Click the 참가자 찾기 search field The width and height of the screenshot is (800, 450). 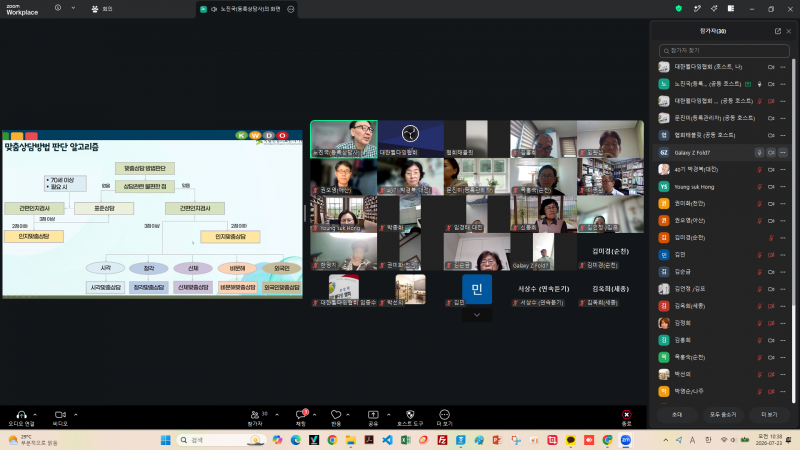(x=724, y=51)
